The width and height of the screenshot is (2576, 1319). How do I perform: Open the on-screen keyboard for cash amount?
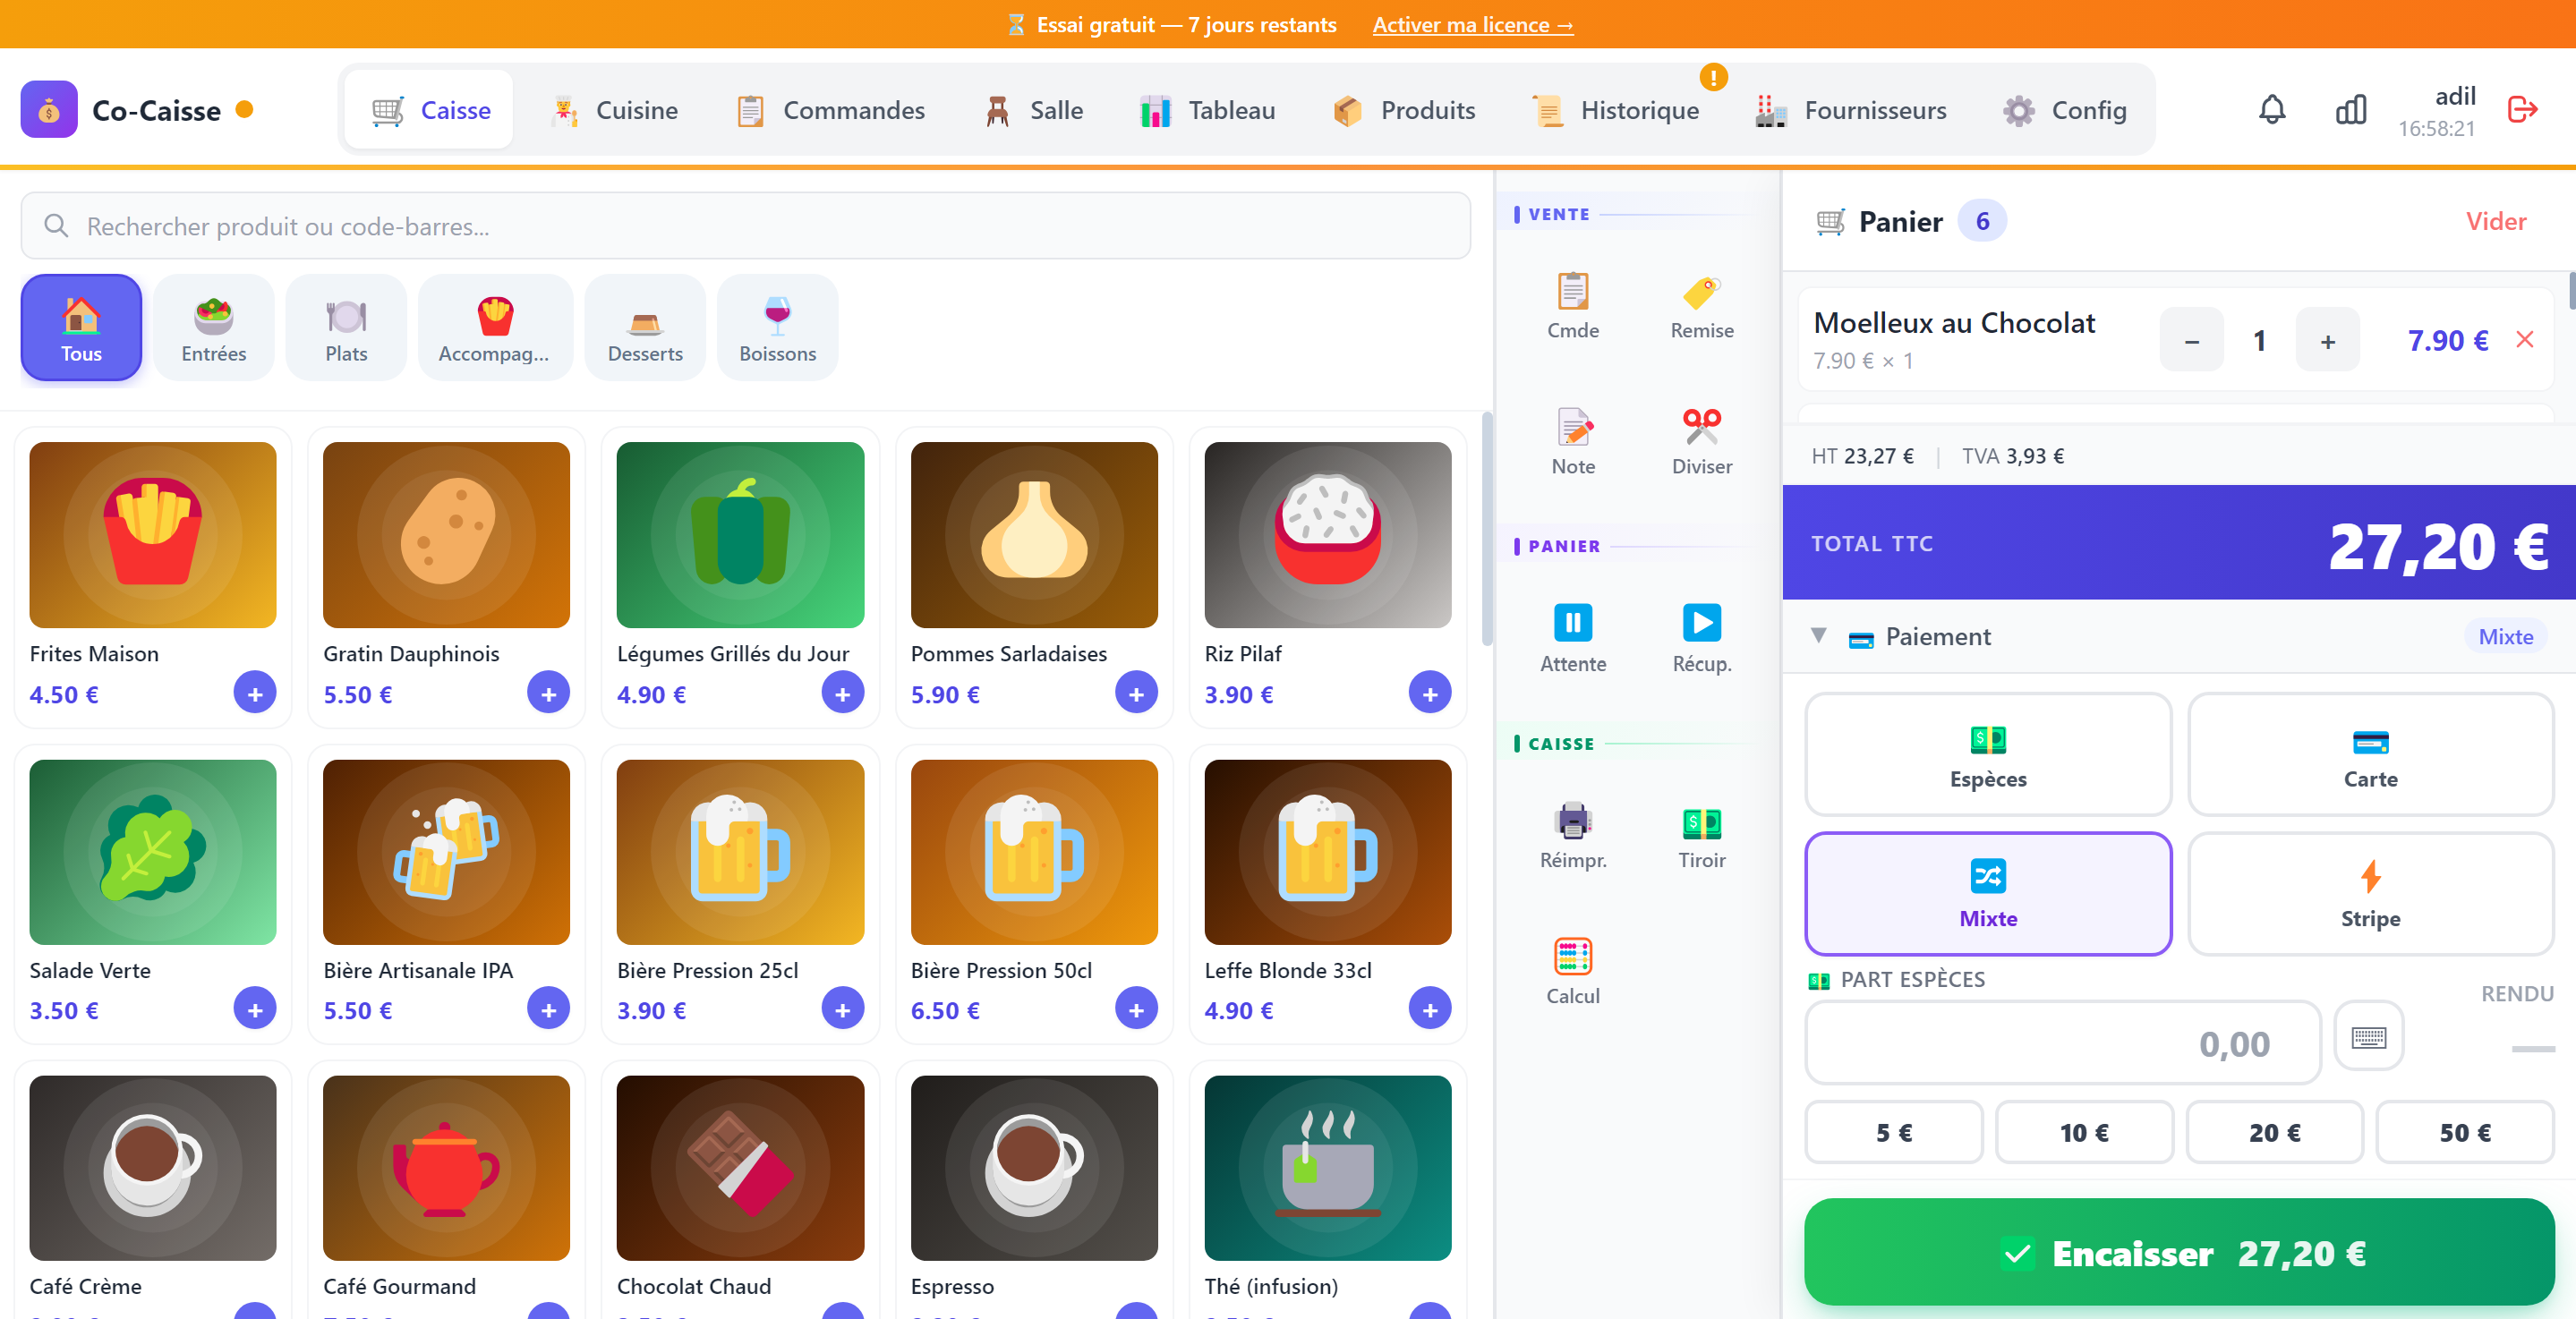(2368, 1037)
